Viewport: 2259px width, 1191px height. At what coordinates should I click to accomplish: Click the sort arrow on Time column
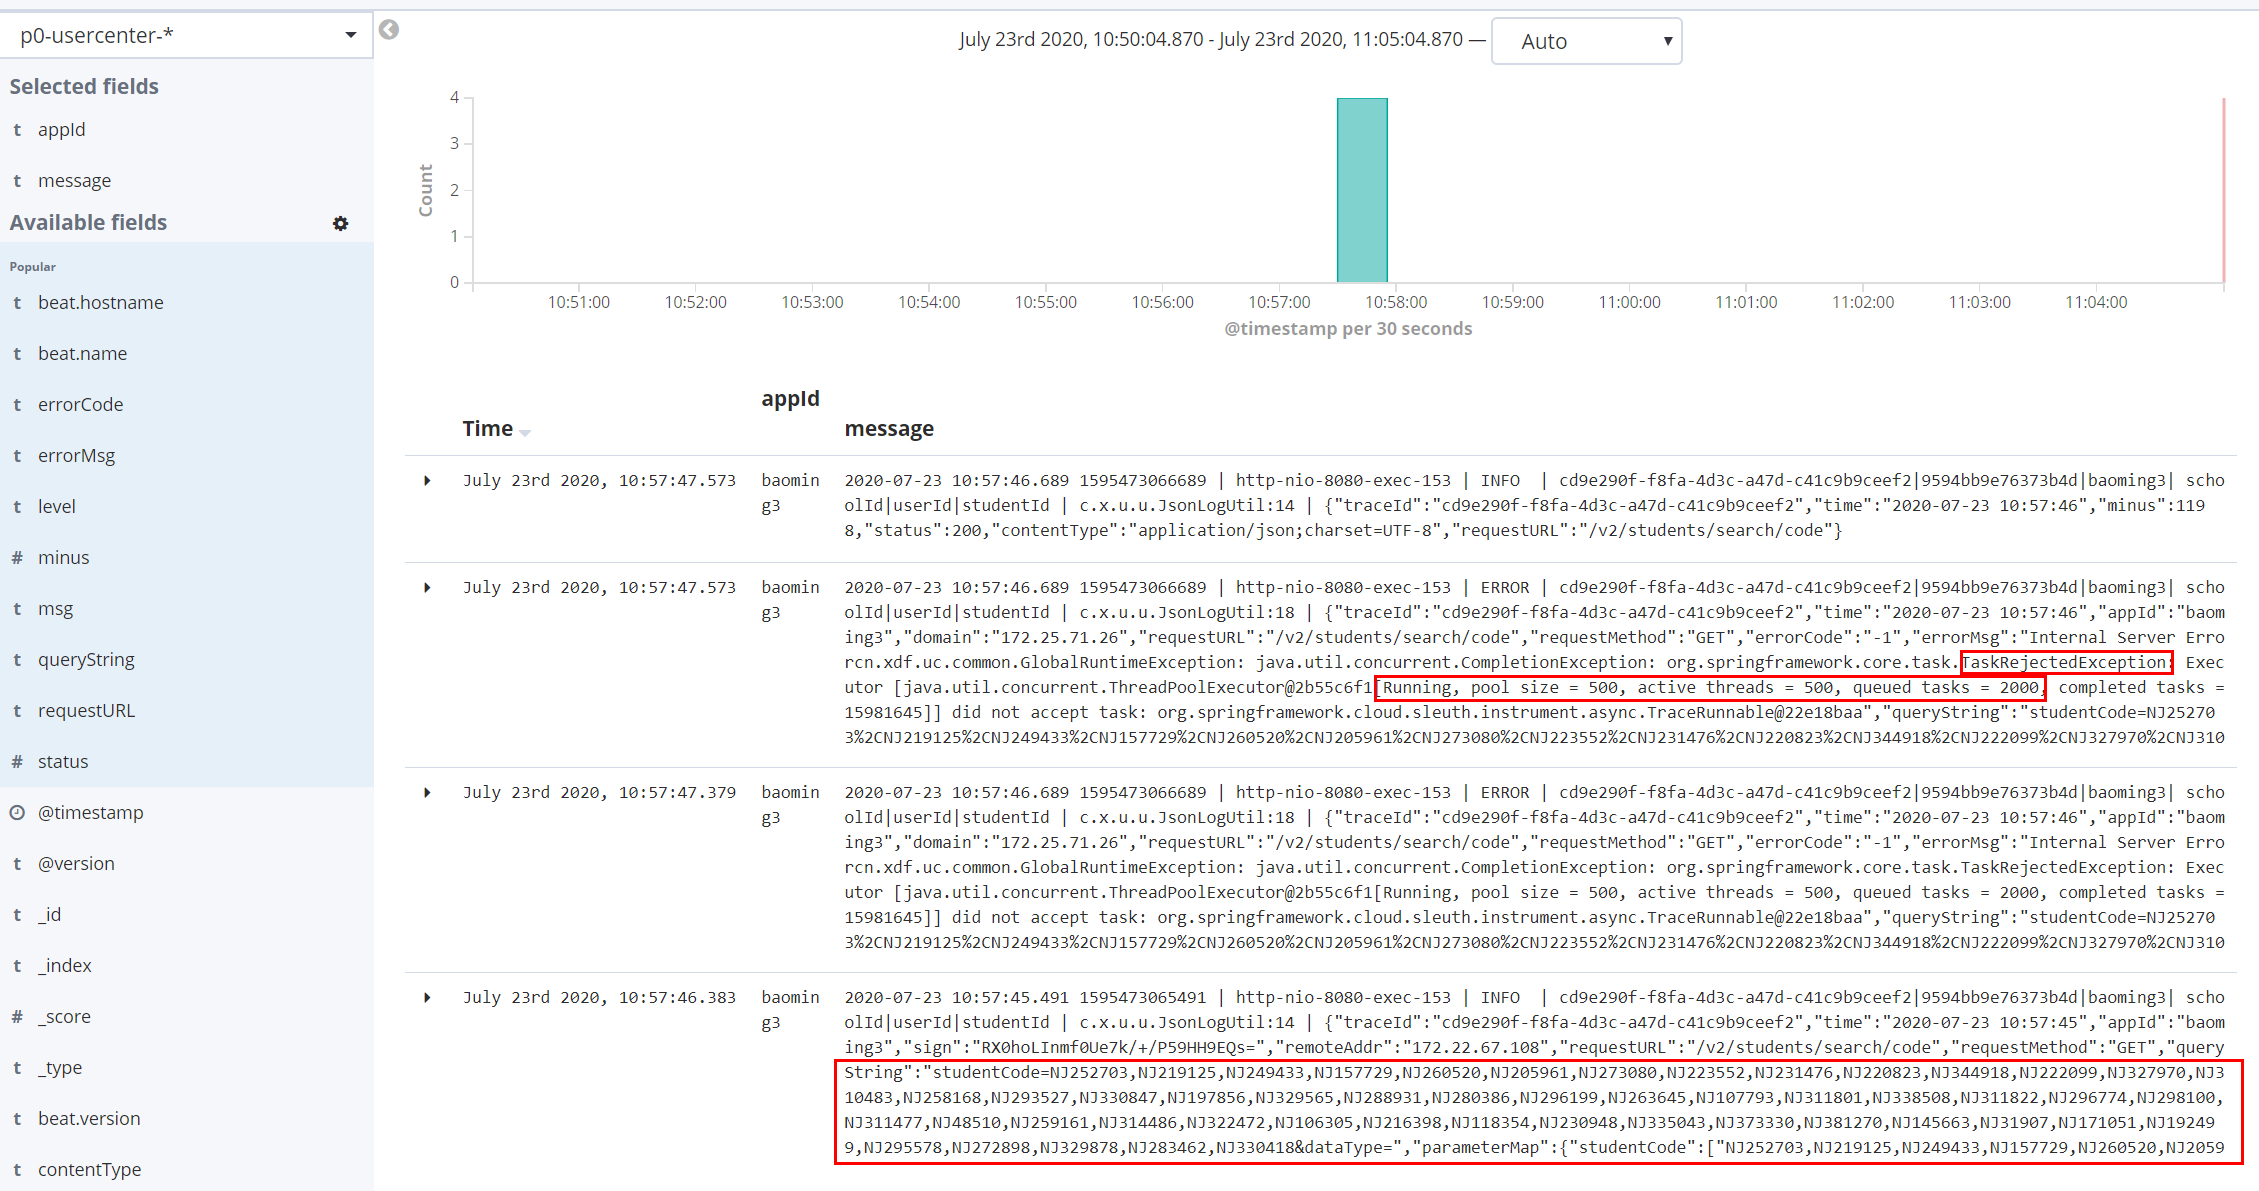click(x=525, y=432)
